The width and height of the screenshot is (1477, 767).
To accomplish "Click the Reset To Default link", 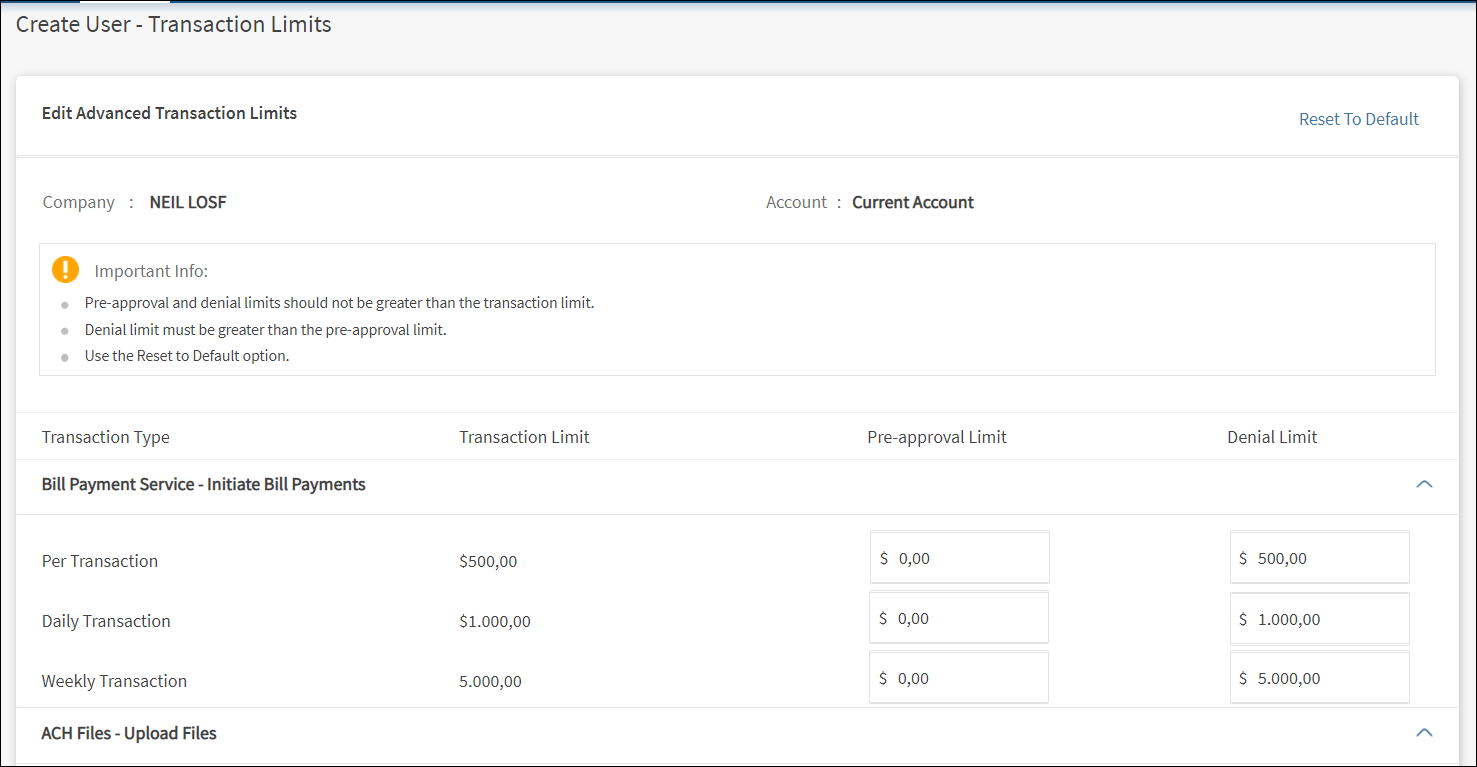I will coord(1358,119).
